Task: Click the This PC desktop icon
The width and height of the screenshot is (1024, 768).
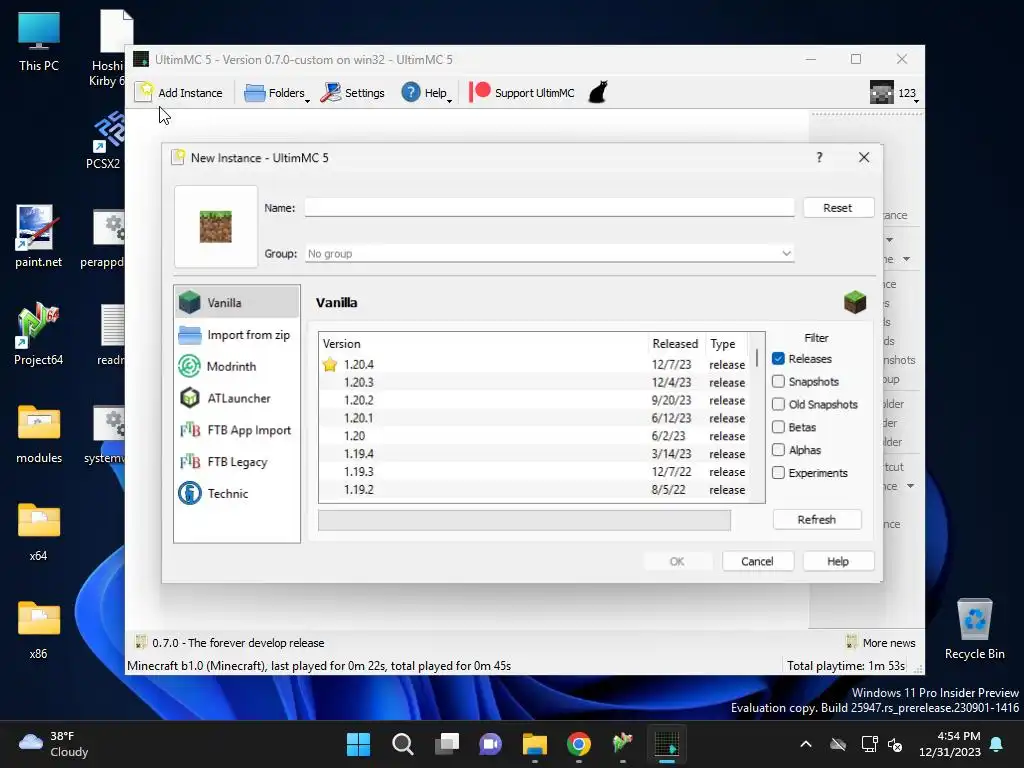Action: (39, 41)
